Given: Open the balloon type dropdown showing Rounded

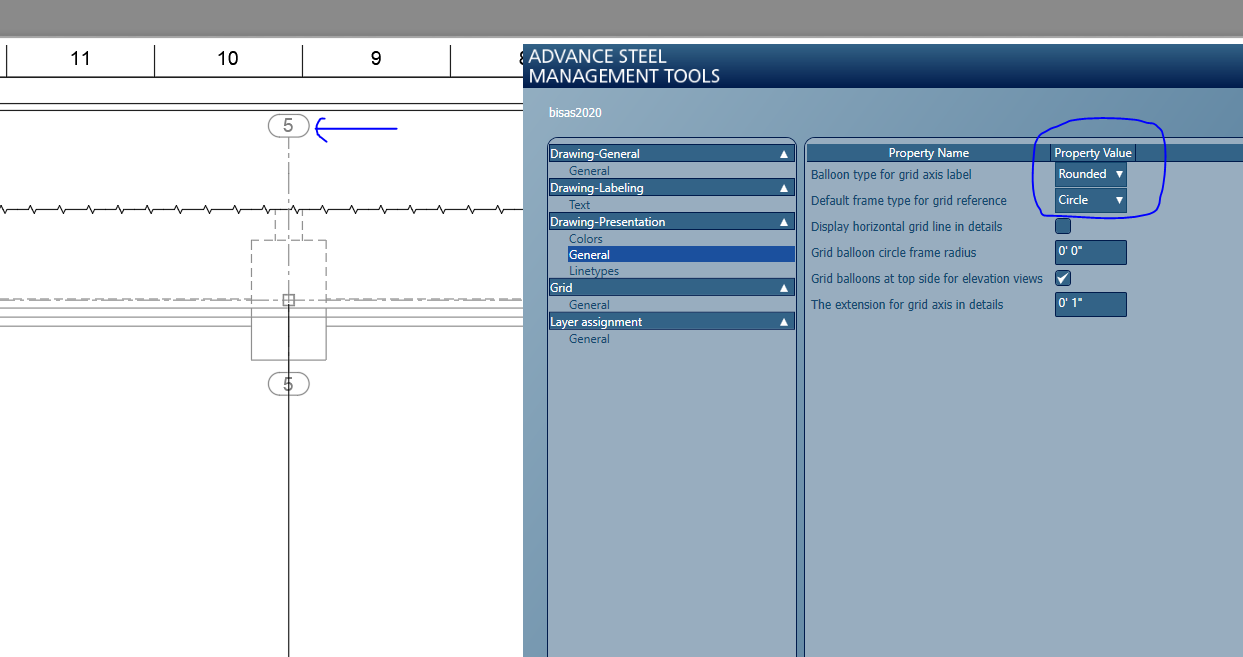Looking at the screenshot, I should click(1090, 173).
